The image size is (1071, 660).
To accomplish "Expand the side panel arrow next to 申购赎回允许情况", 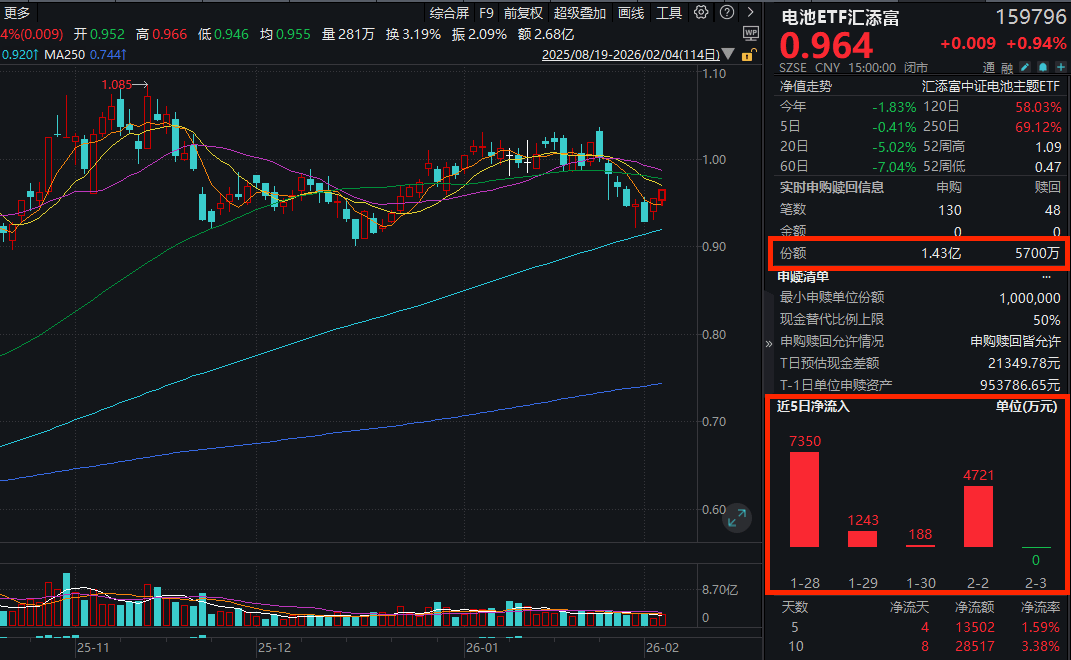I will (x=769, y=341).
